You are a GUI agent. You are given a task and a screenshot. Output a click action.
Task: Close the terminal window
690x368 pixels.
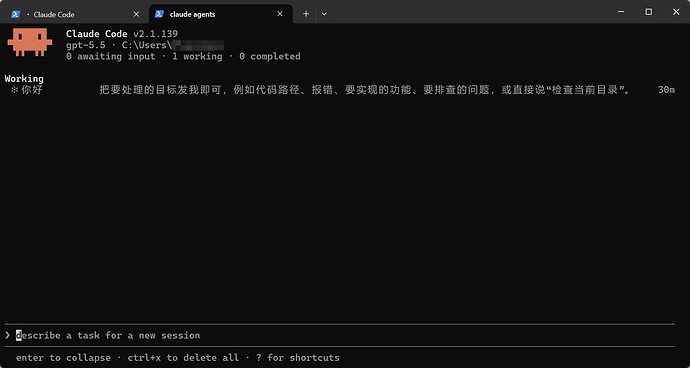676,12
